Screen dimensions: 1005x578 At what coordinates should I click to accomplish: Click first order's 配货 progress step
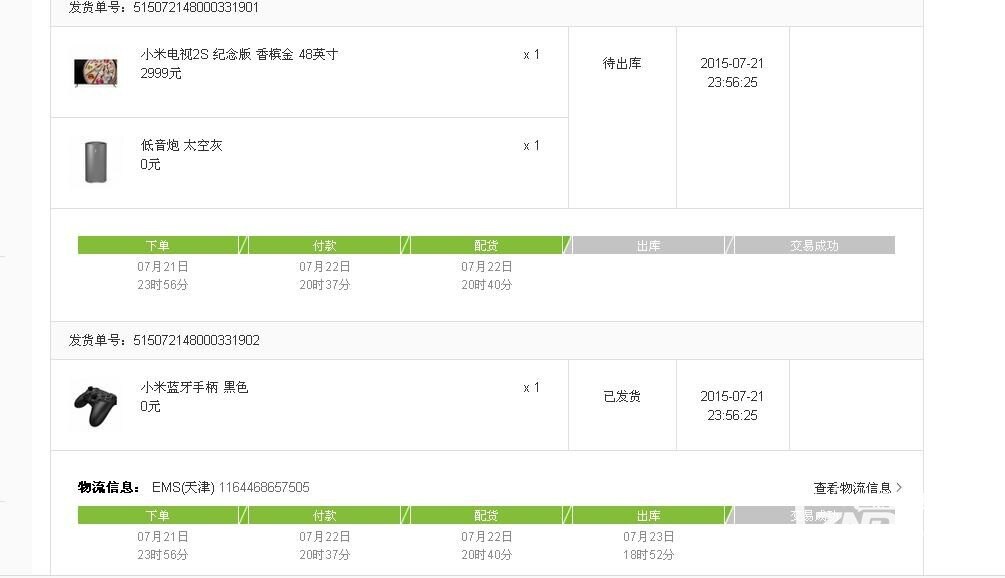[486, 245]
